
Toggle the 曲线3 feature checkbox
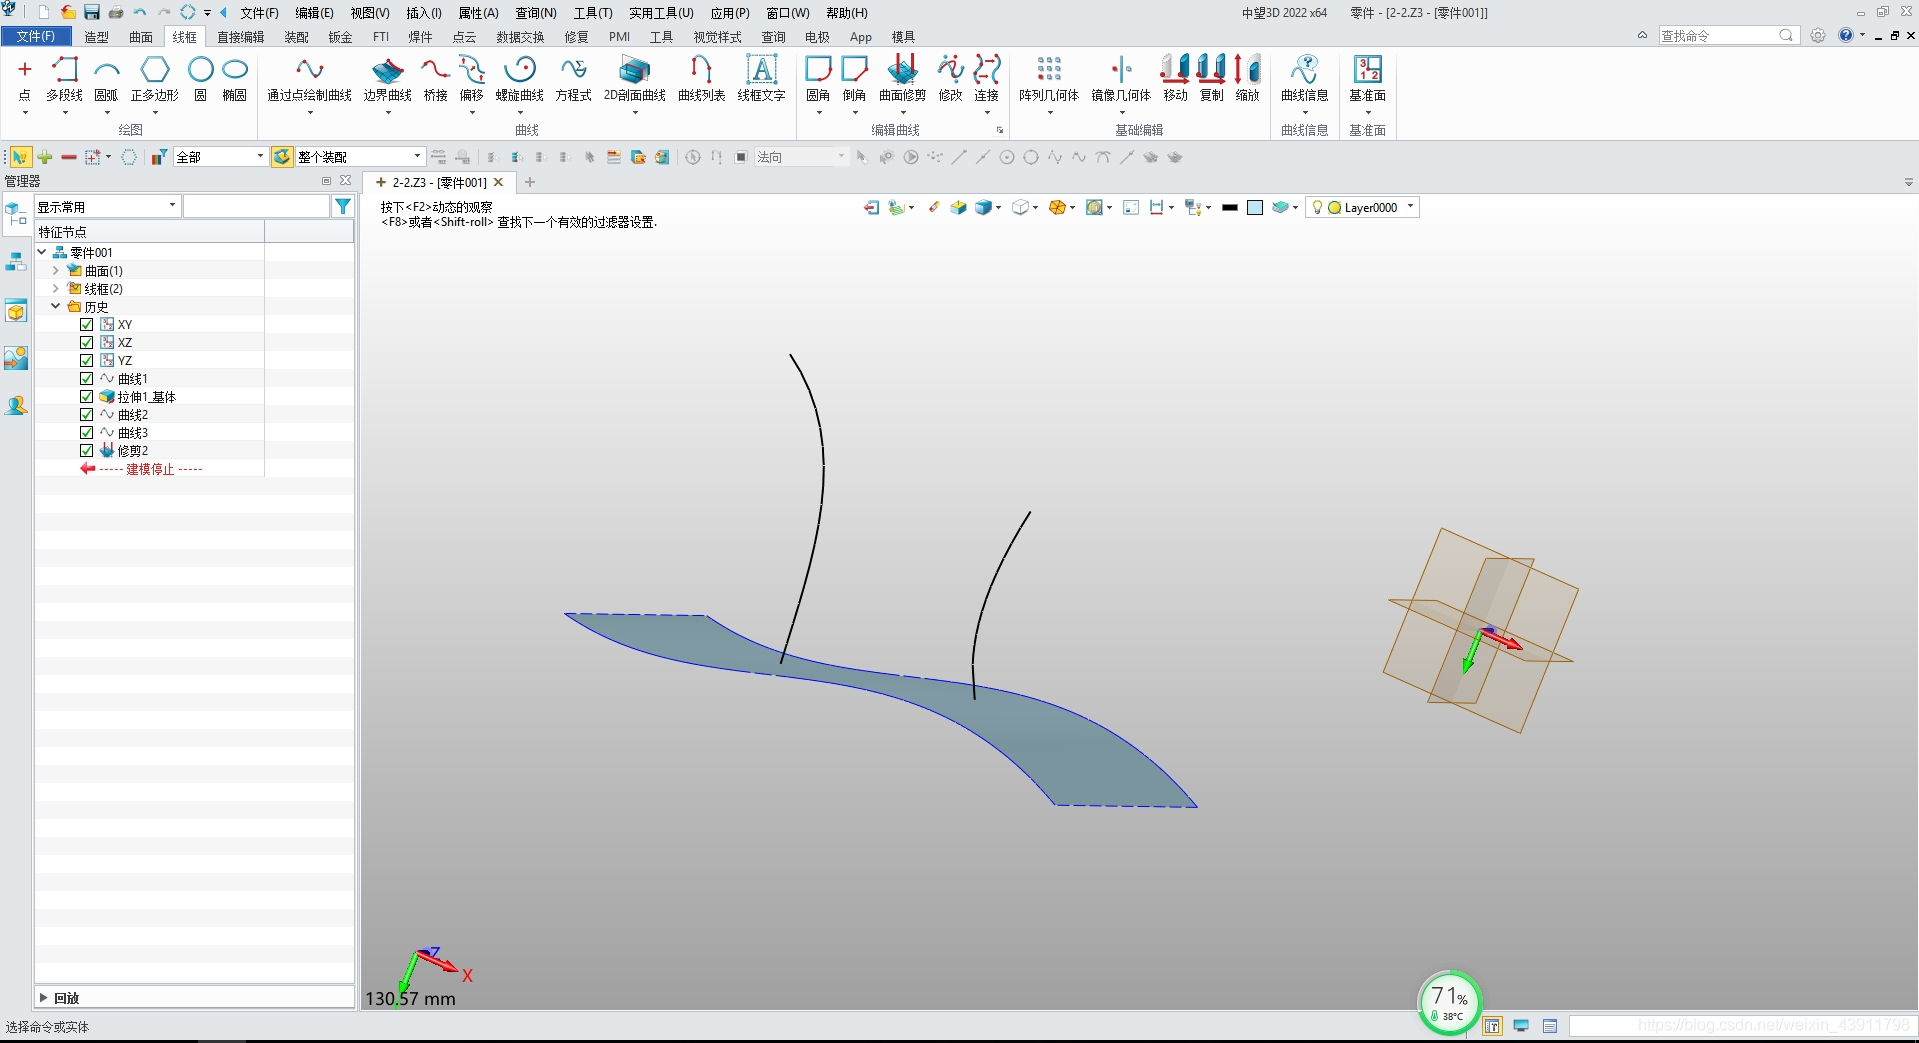pyautogui.click(x=87, y=432)
